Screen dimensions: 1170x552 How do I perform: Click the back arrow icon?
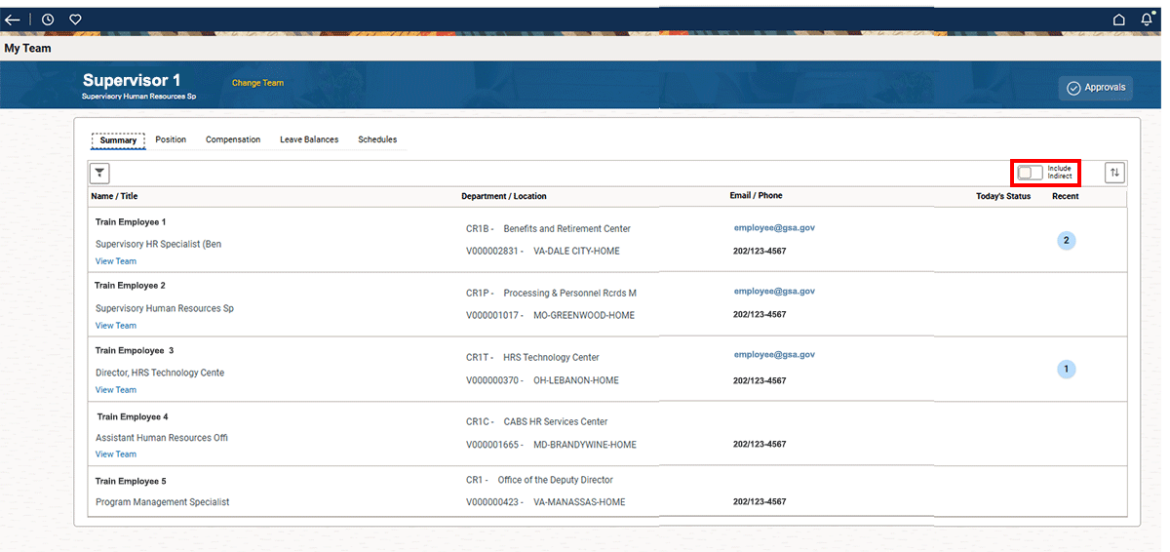point(12,19)
